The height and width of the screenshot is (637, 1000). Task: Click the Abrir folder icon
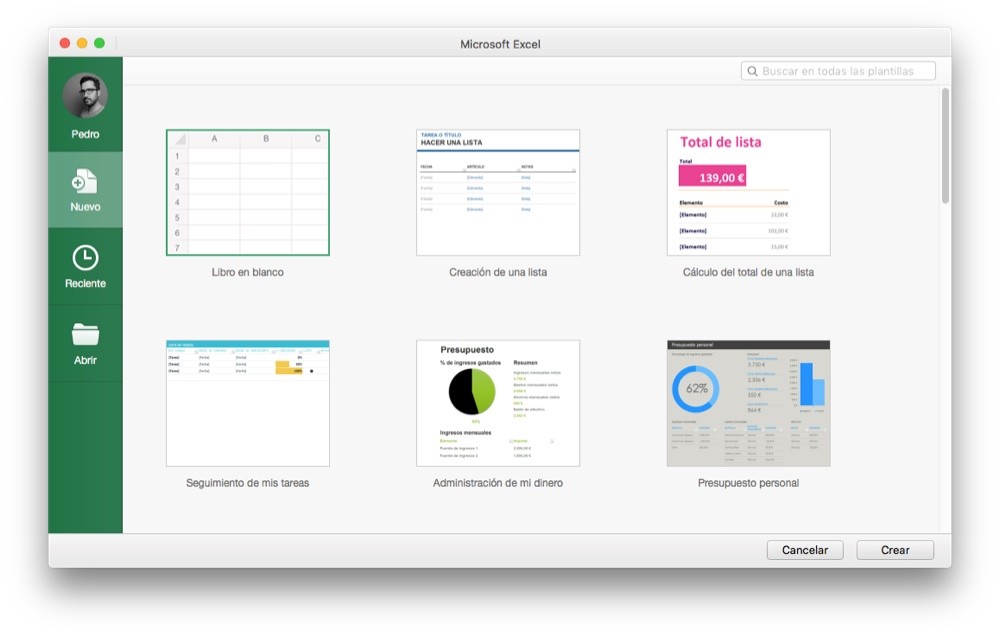tap(85, 335)
